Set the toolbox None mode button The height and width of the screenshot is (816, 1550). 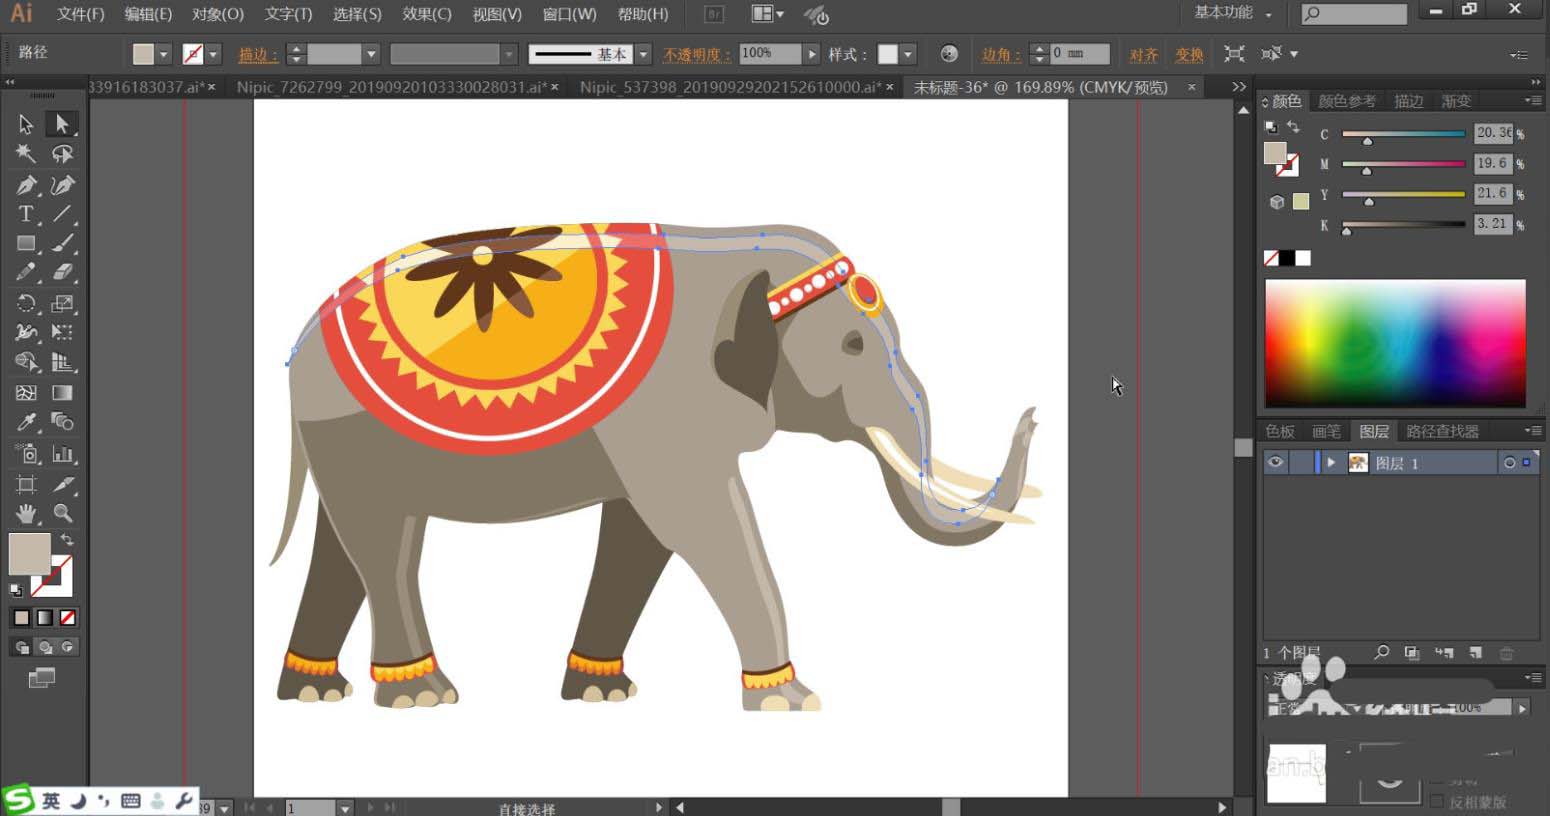point(67,618)
